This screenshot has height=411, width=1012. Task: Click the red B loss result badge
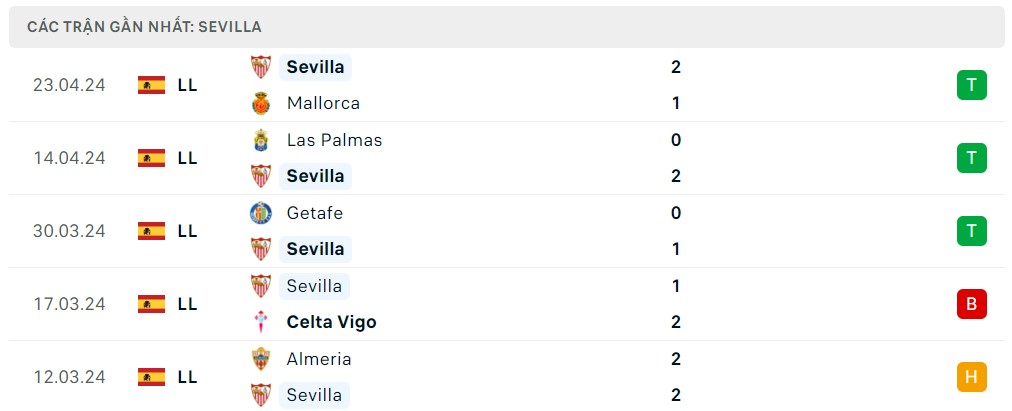[971, 304]
